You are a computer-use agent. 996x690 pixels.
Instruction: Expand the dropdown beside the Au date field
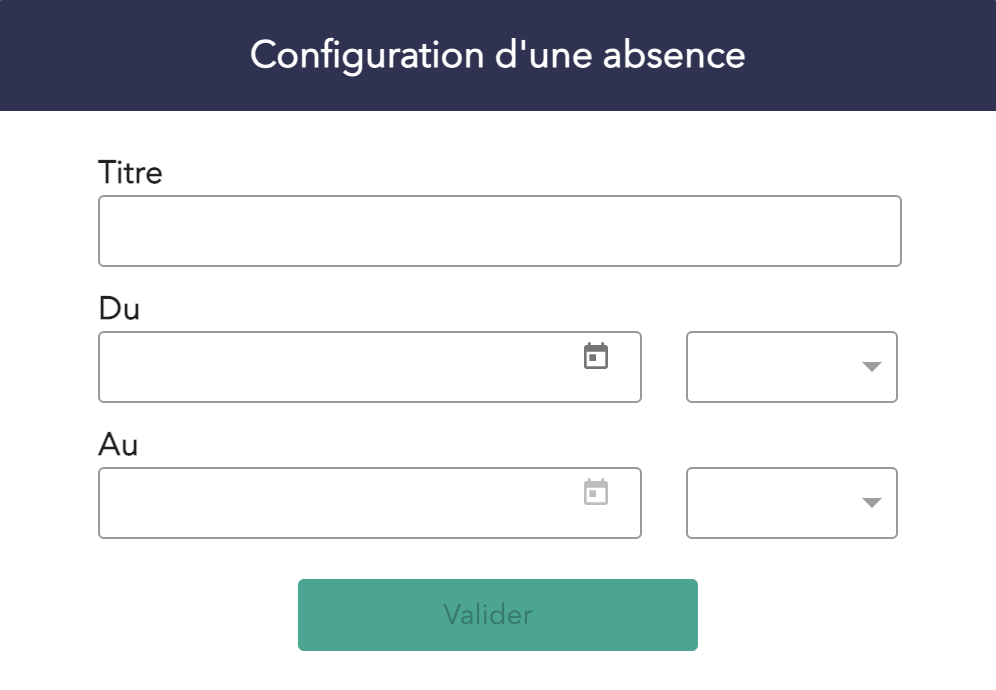click(x=791, y=503)
